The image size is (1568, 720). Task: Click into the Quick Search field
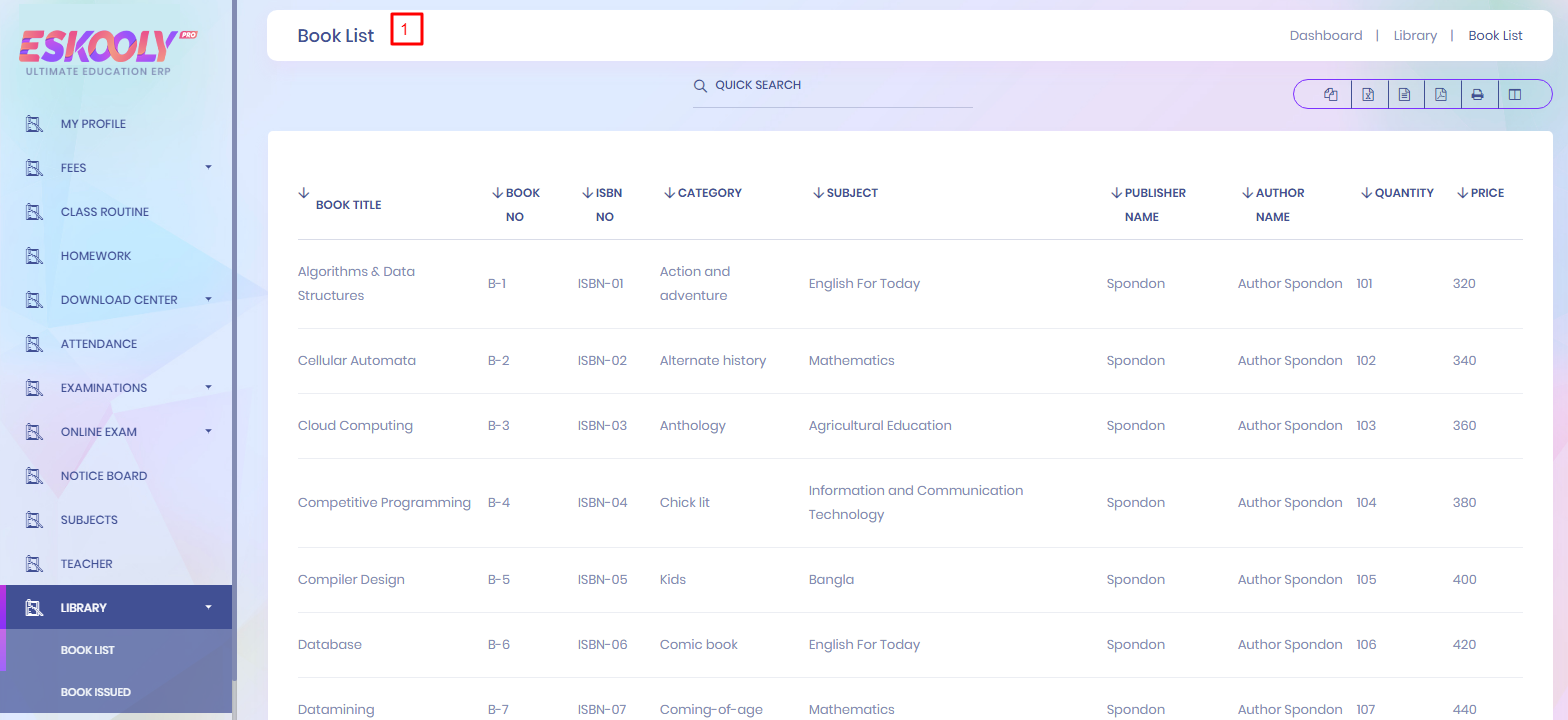point(840,86)
